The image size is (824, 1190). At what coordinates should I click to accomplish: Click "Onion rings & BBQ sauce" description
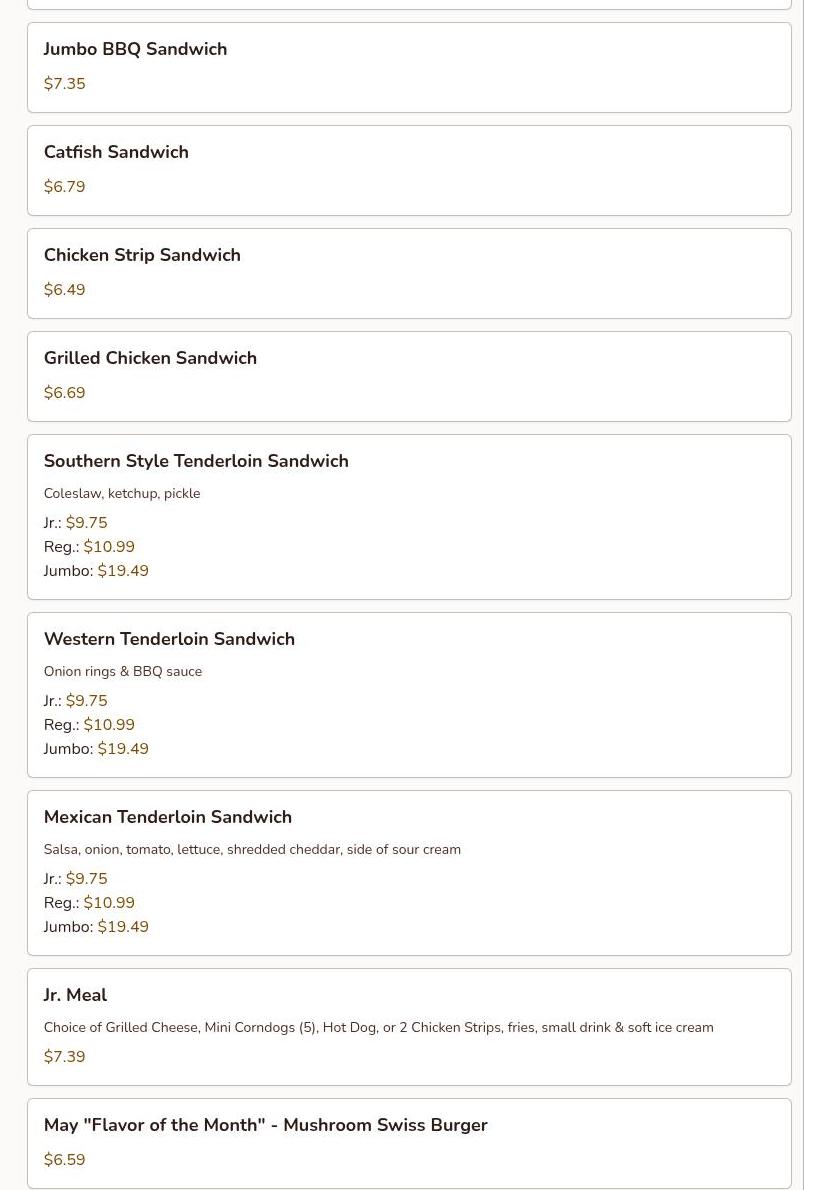click(123, 671)
